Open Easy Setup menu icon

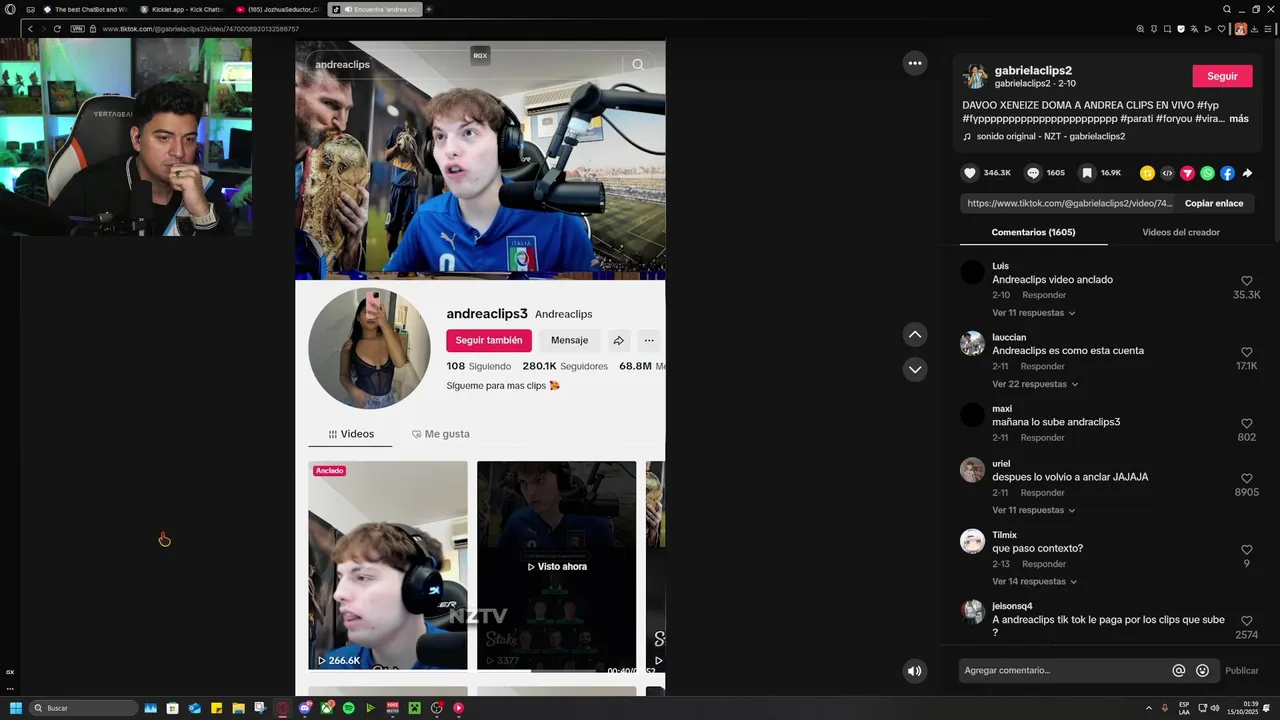[1268, 29]
